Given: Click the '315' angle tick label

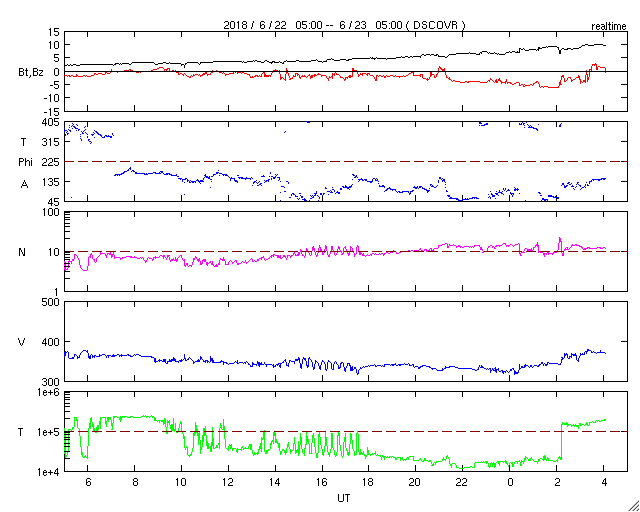Looking at the screenshot, I should 53,142.
